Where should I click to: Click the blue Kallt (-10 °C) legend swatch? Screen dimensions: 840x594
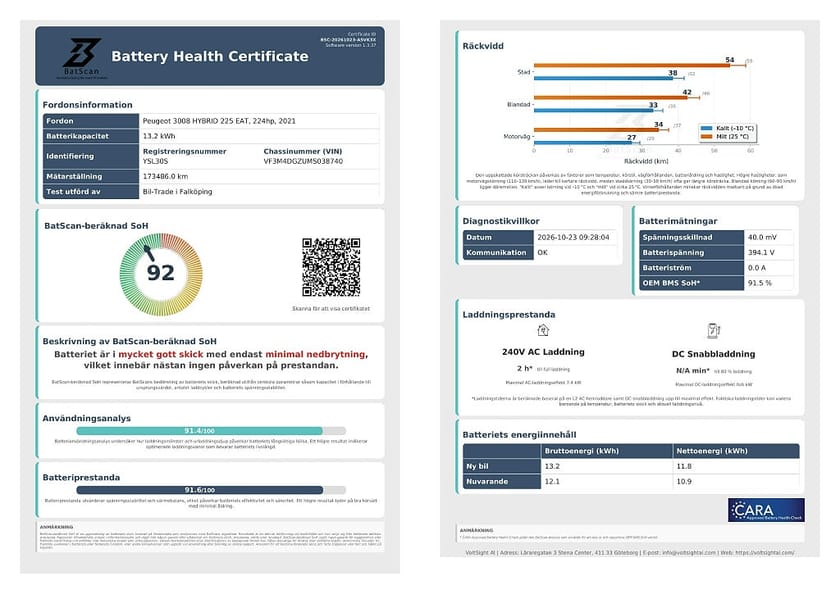pos(707,129)
